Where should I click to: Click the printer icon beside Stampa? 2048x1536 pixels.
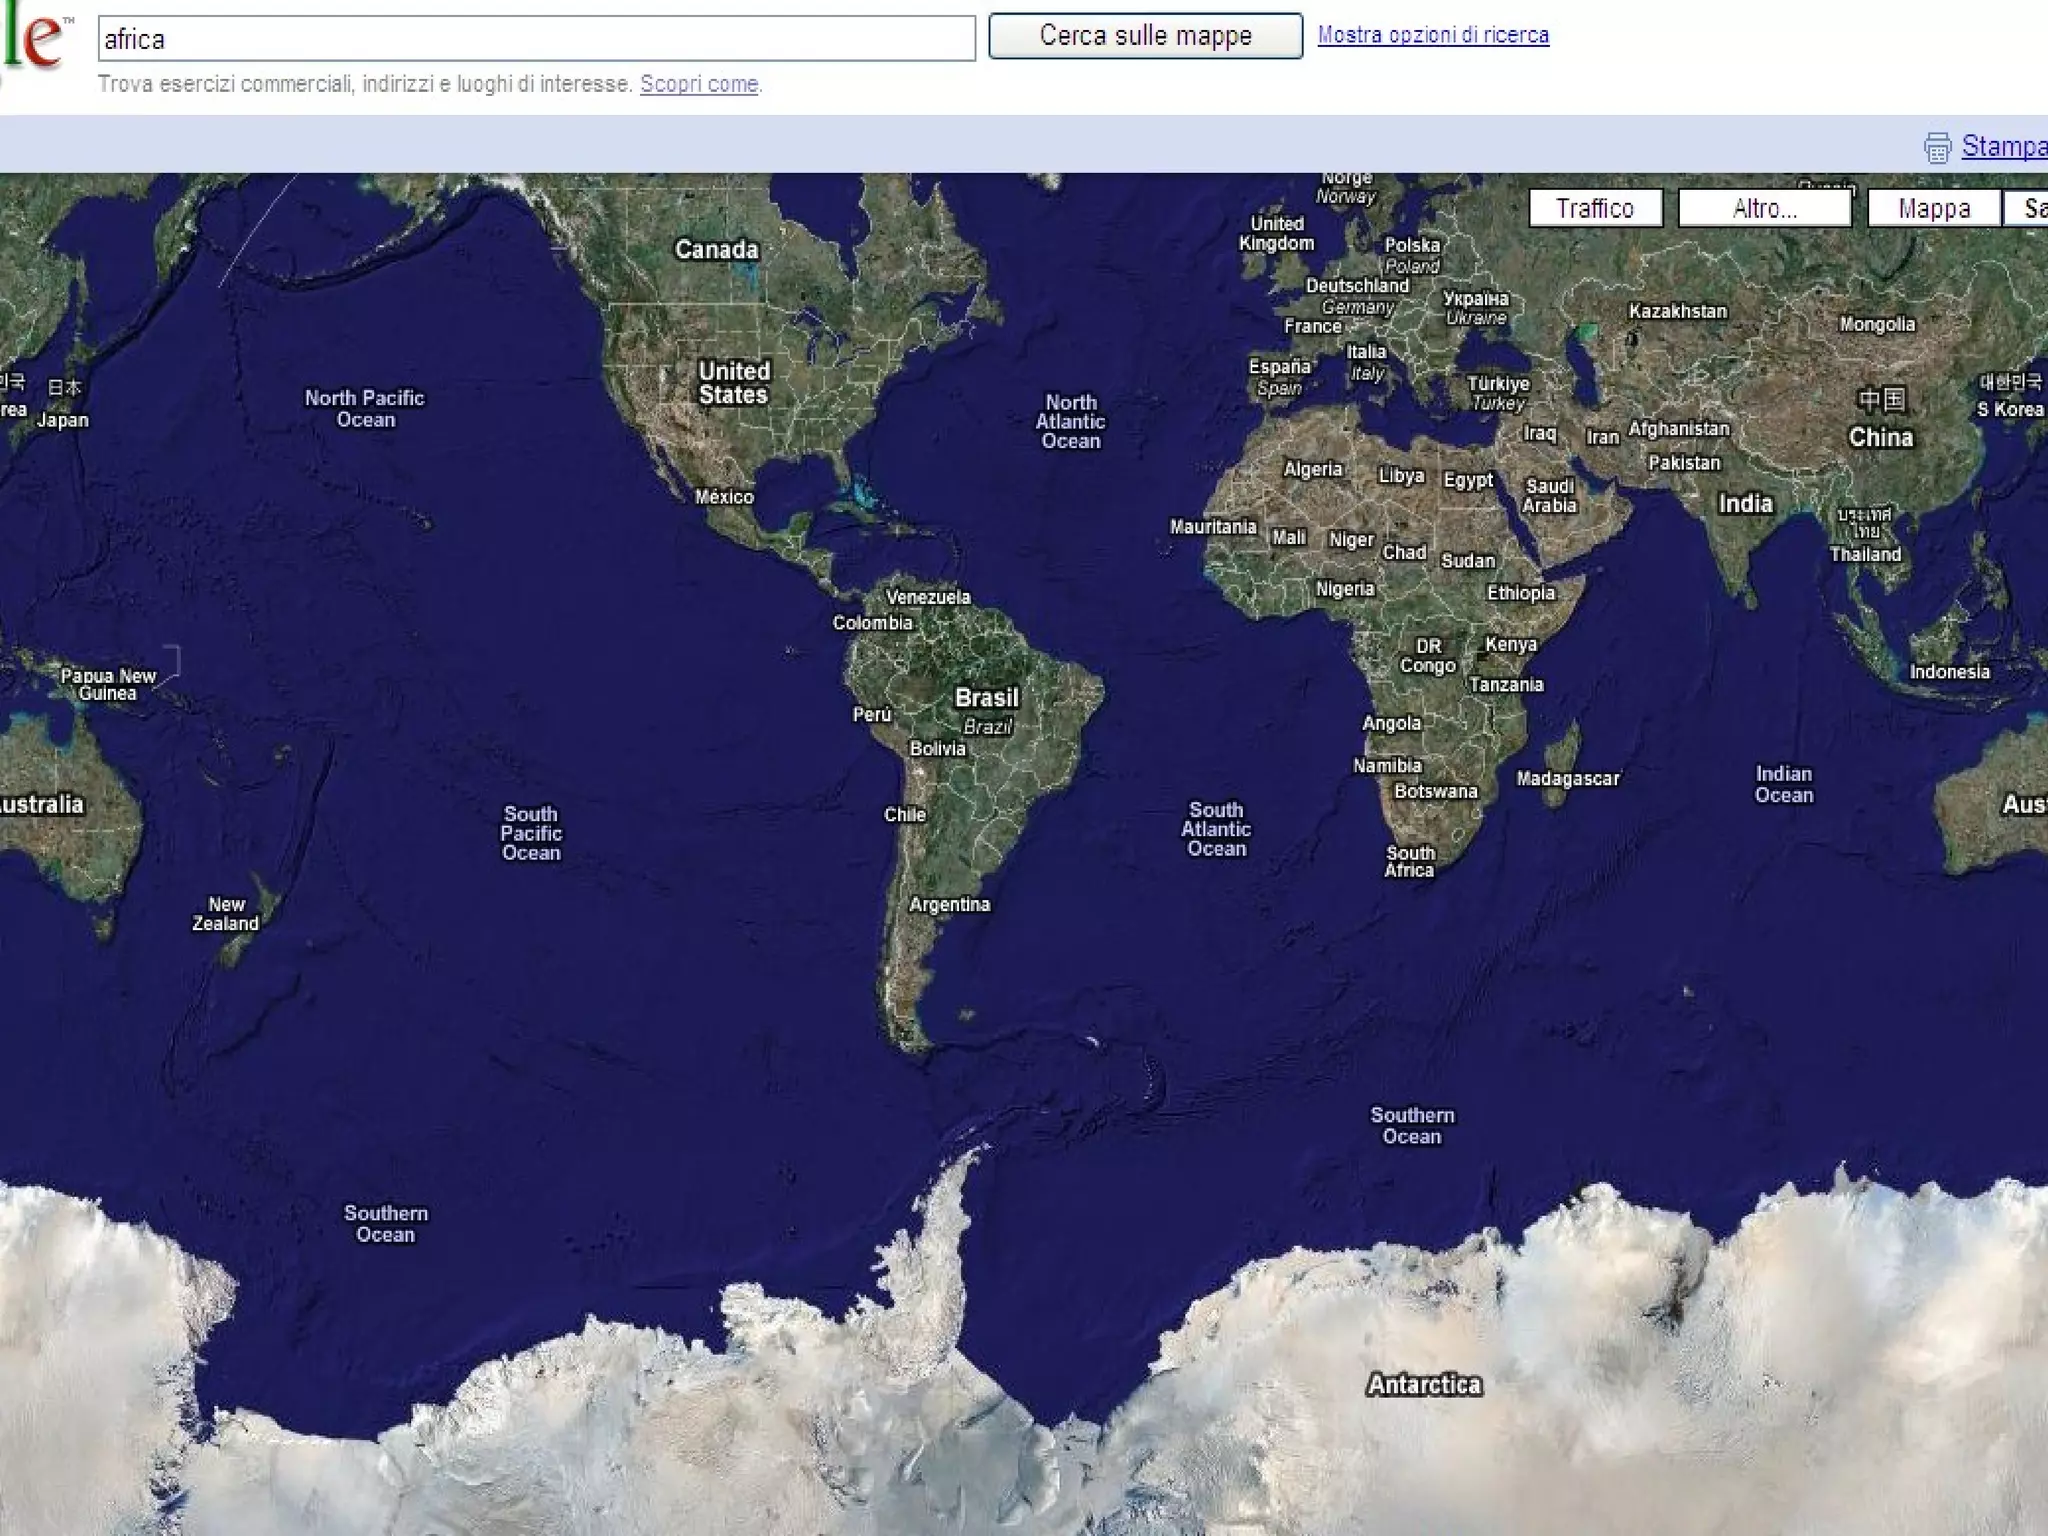tap(1937, 147)
